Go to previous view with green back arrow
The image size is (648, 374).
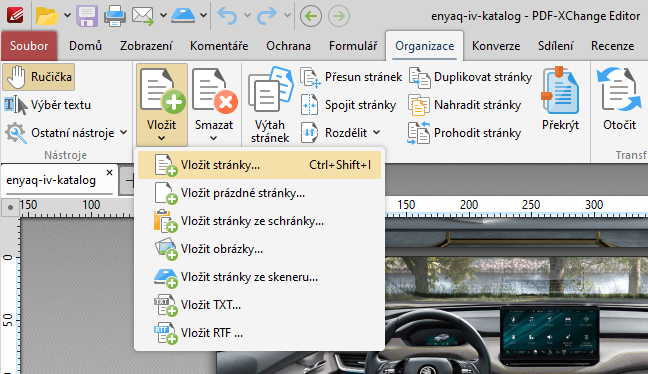click(x=311, y=16)
